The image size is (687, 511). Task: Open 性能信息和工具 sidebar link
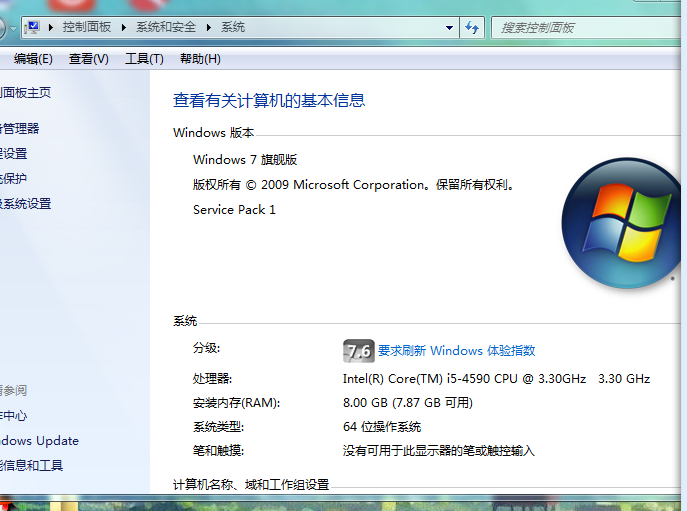coord(32,465)
